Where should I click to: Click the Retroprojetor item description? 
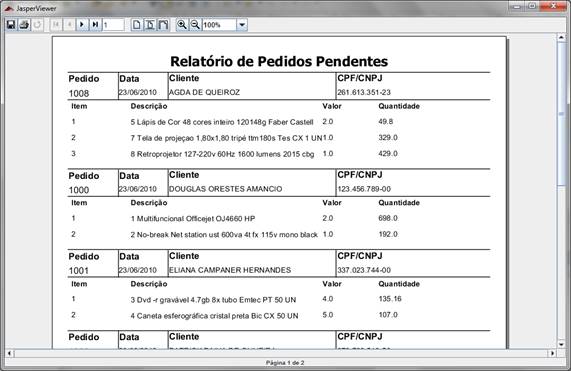222,154
